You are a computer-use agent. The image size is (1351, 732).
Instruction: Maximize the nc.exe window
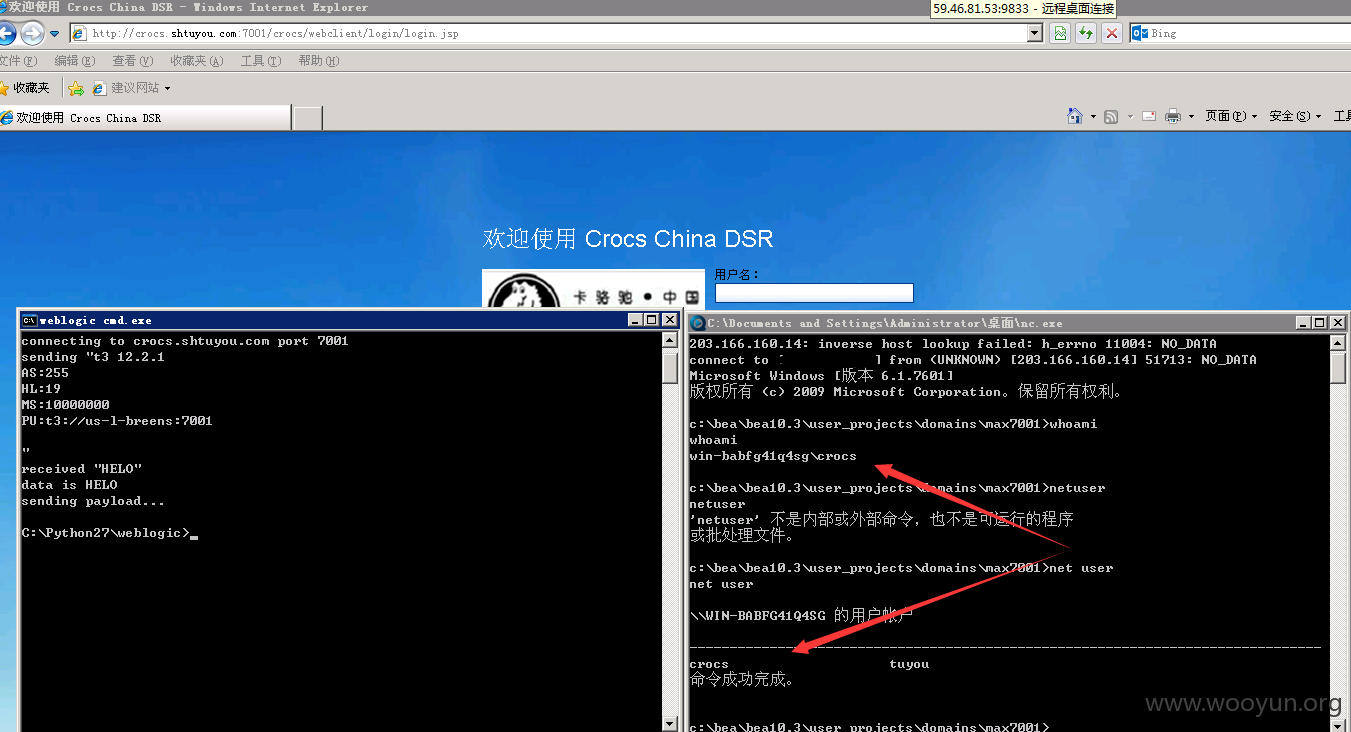pyautogui.click(x=1319, y=323)
